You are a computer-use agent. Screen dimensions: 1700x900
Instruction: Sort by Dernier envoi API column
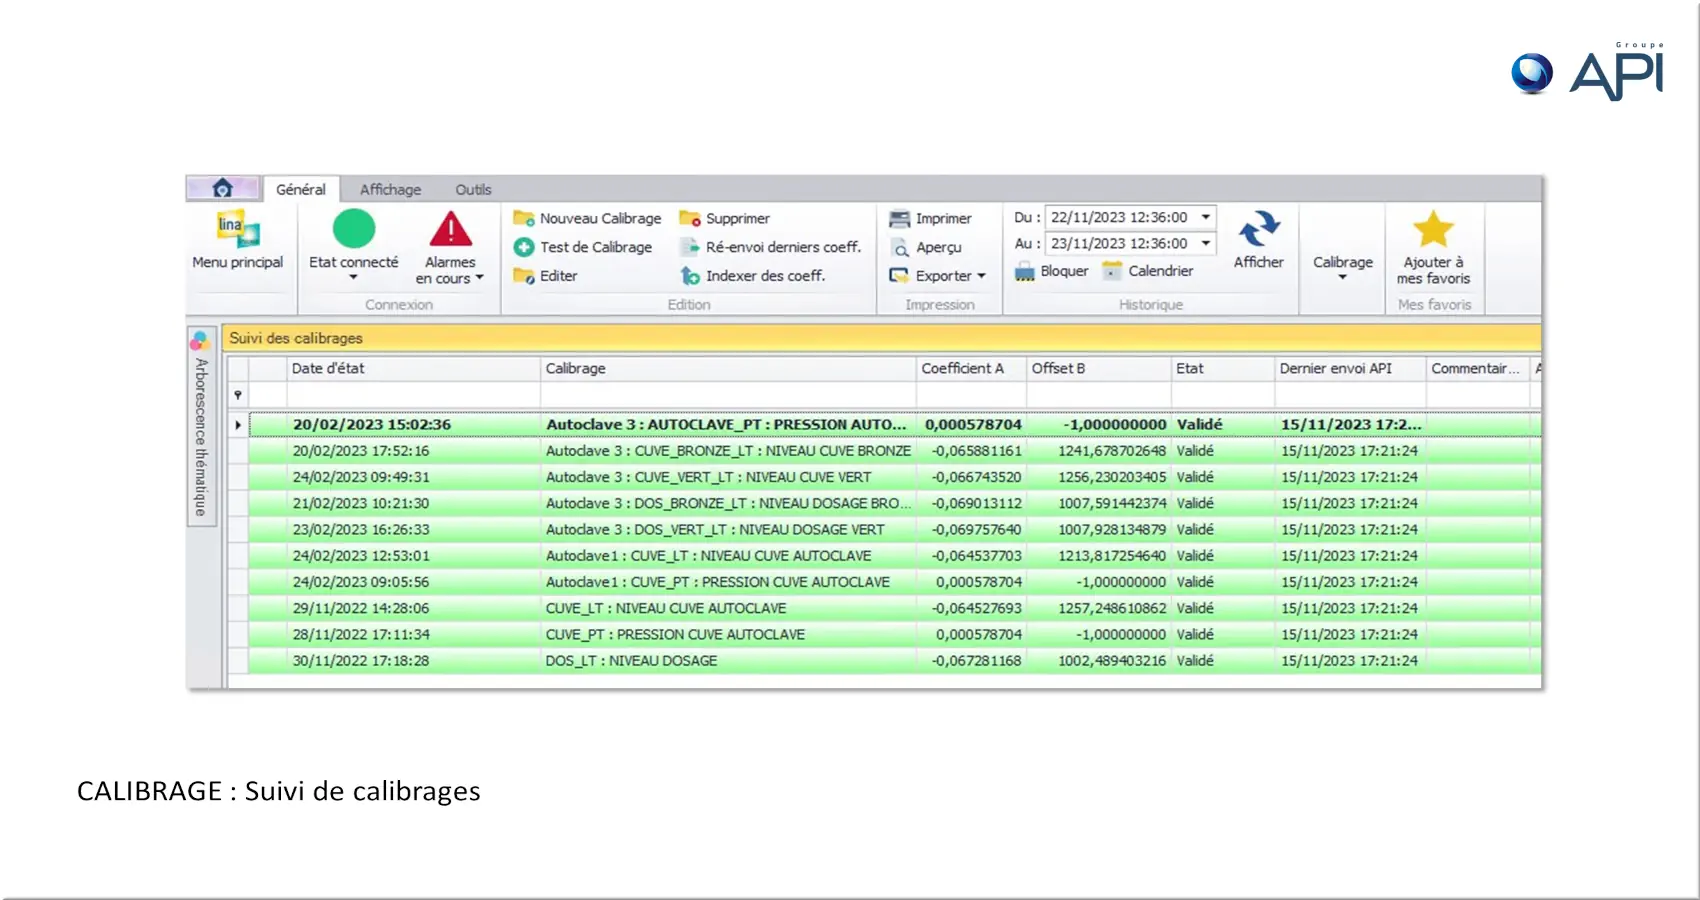tap(1350, 368)
